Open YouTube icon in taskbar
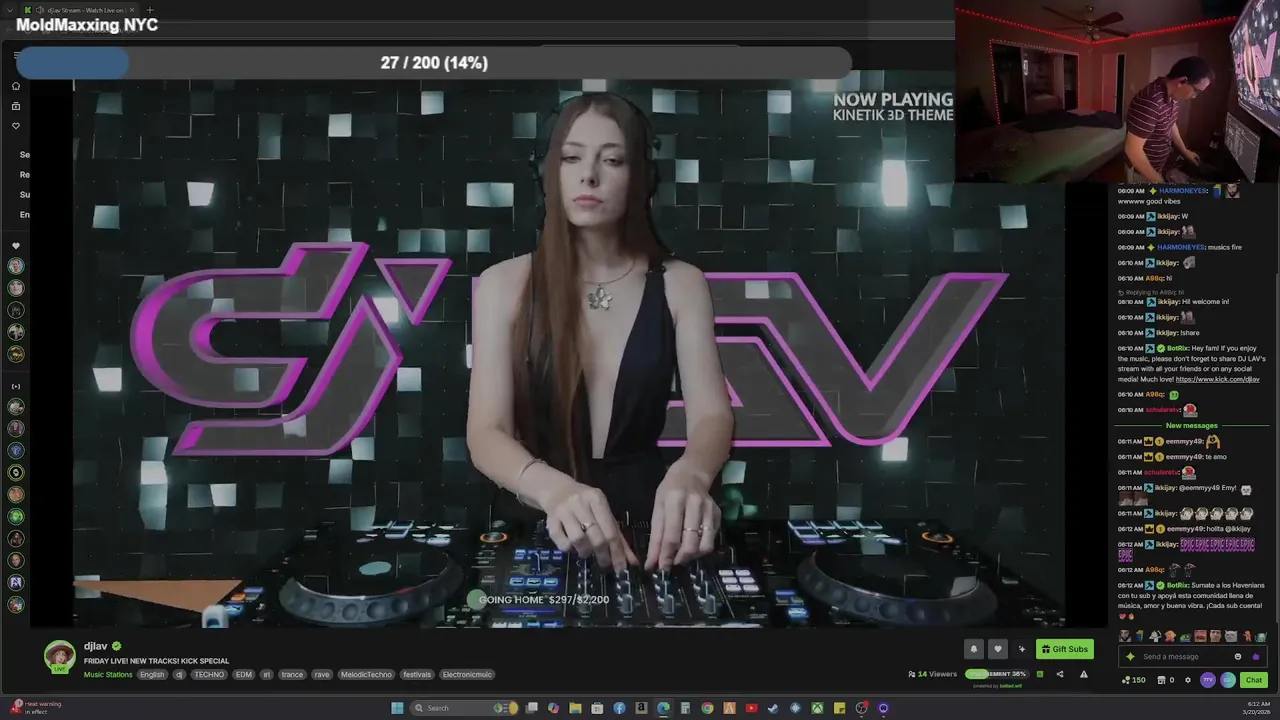 click(751, 708)
